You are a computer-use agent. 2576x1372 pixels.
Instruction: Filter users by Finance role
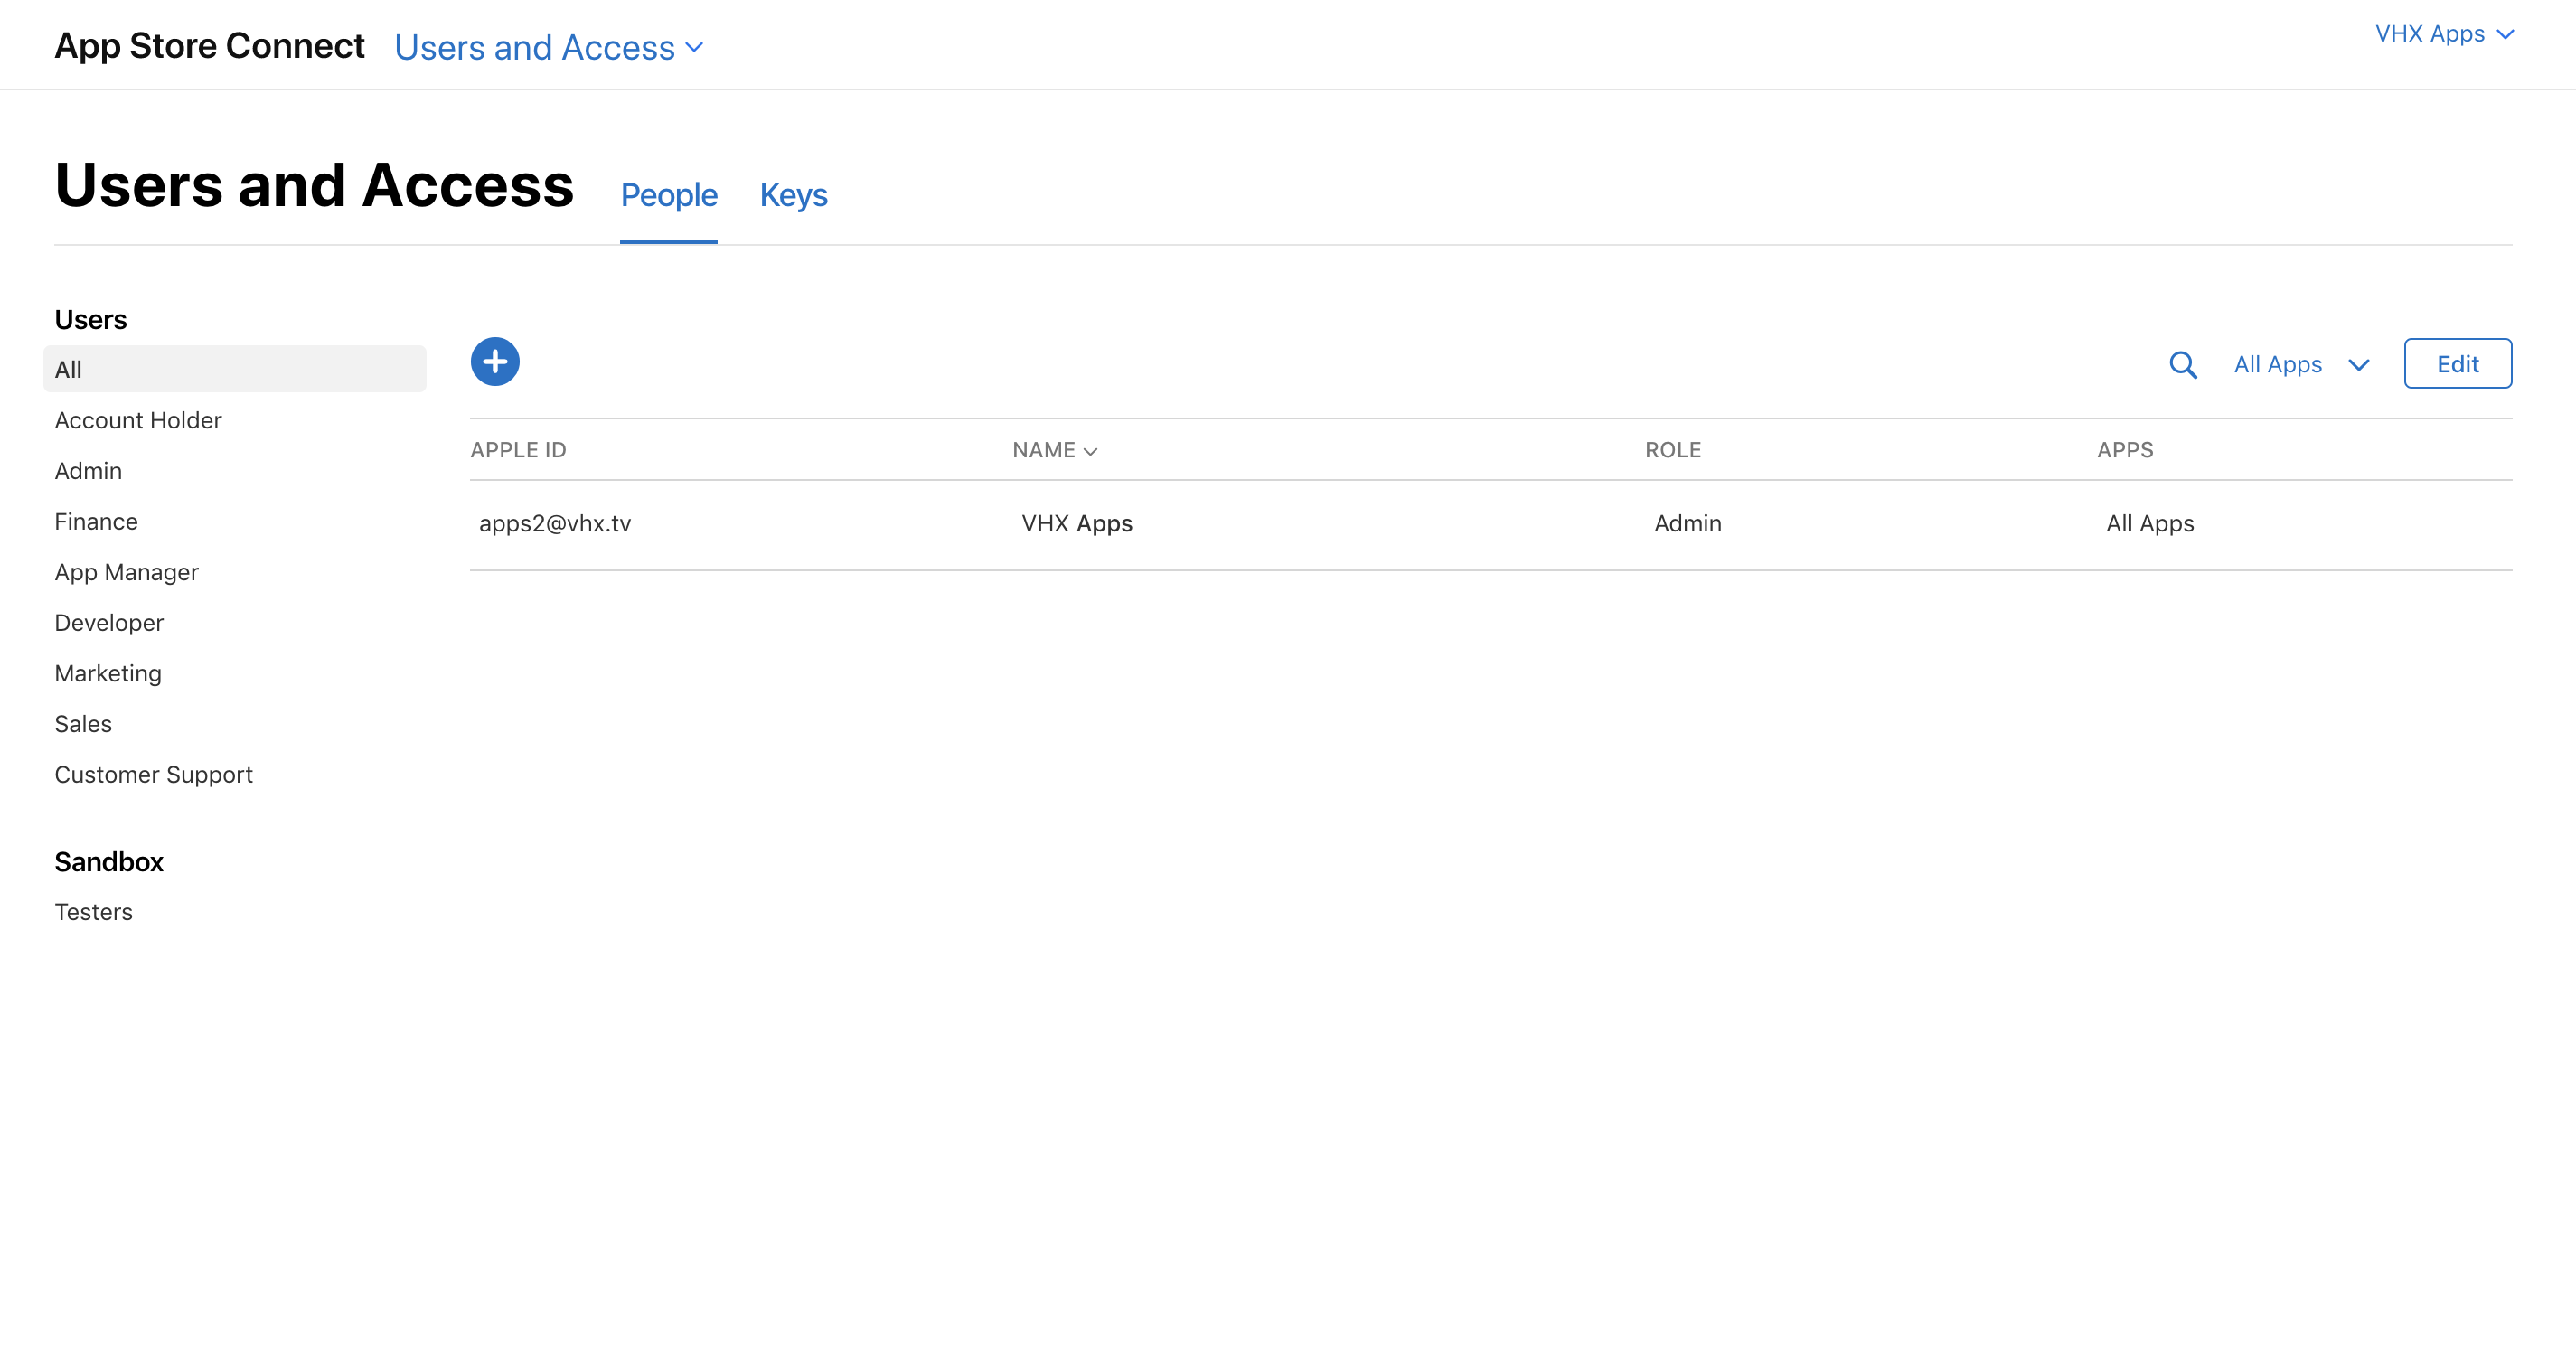click(96, 522)
